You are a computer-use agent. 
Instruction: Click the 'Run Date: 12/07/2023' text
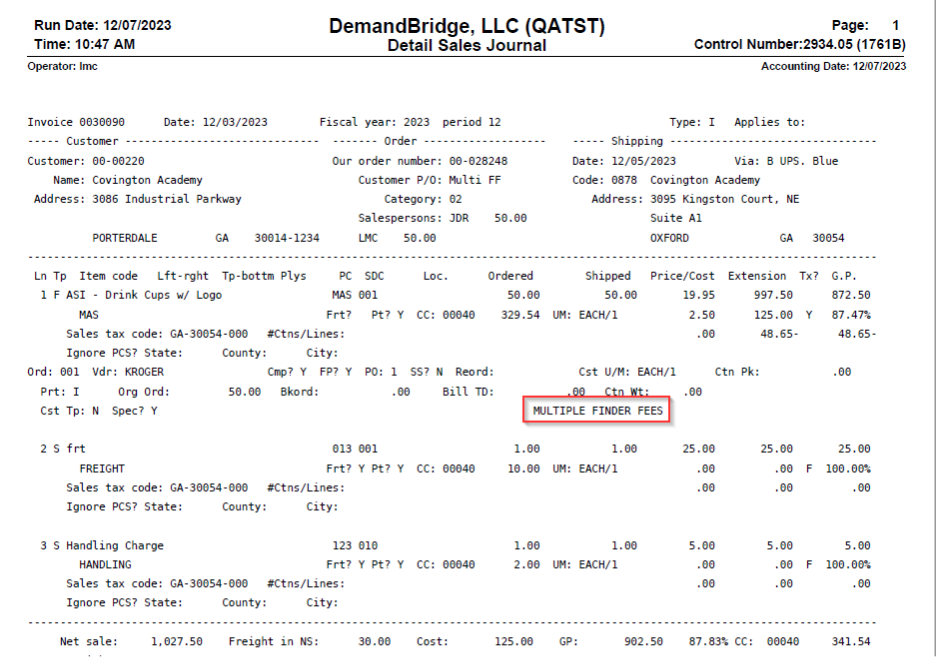pyautogui.click(x=103, y=26)
